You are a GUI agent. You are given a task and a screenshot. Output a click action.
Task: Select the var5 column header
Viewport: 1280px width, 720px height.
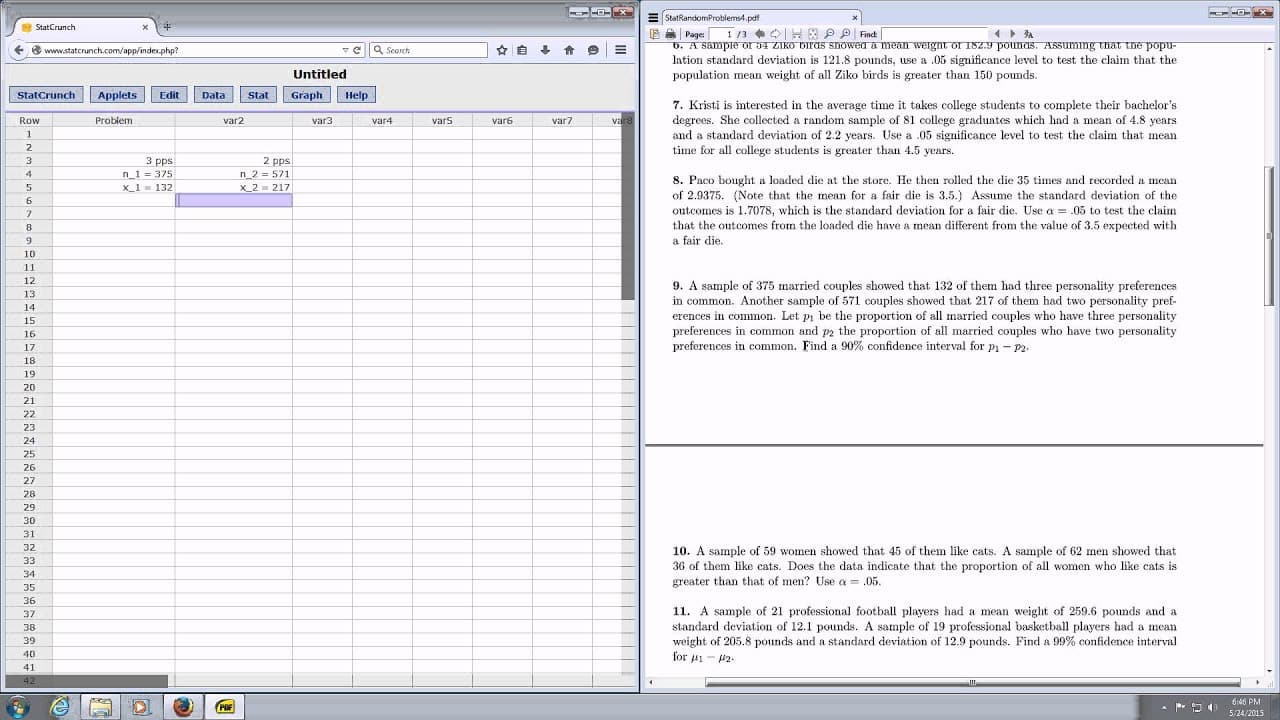tap(442, 120)
